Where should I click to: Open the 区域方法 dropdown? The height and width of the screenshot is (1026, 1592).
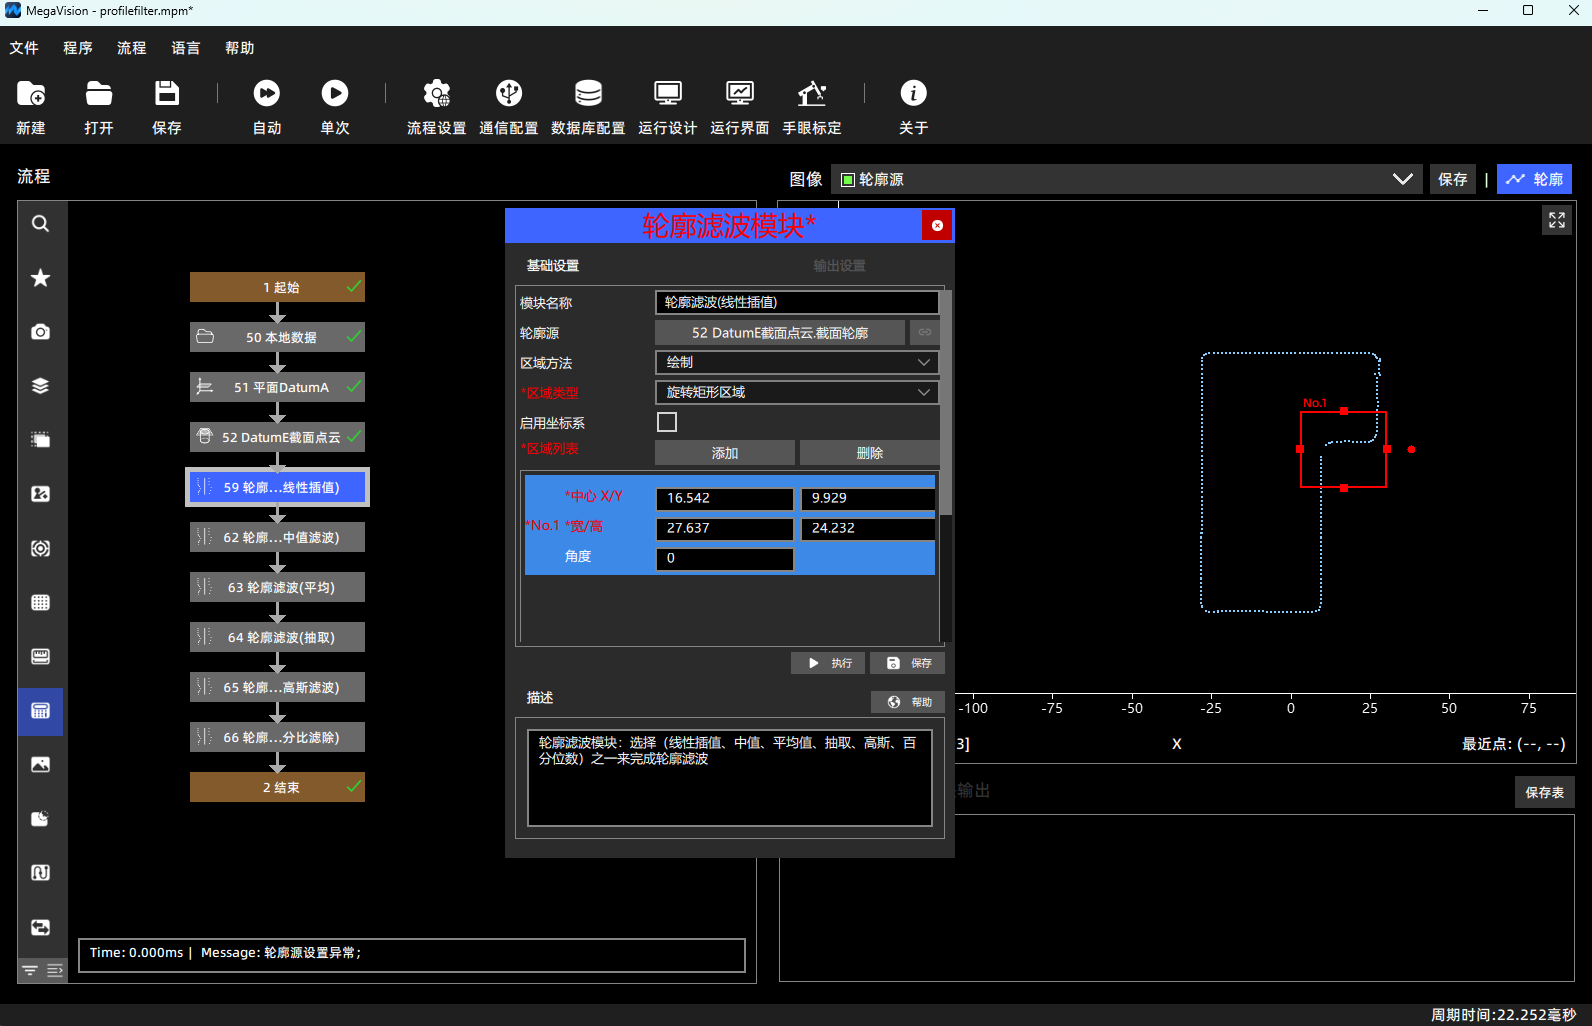(x=796, y=362)
